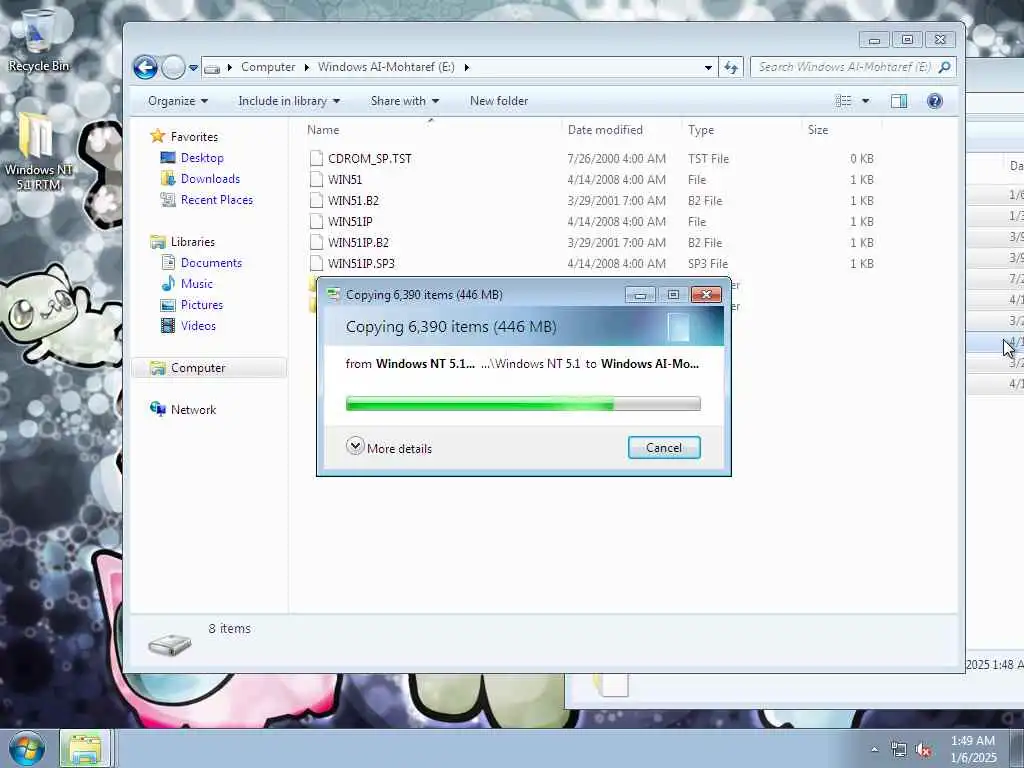This screenshot has width=1024, height=768.
Task: Click file icon of CDROM_SP.TST
Action: [x=316, y=159]
